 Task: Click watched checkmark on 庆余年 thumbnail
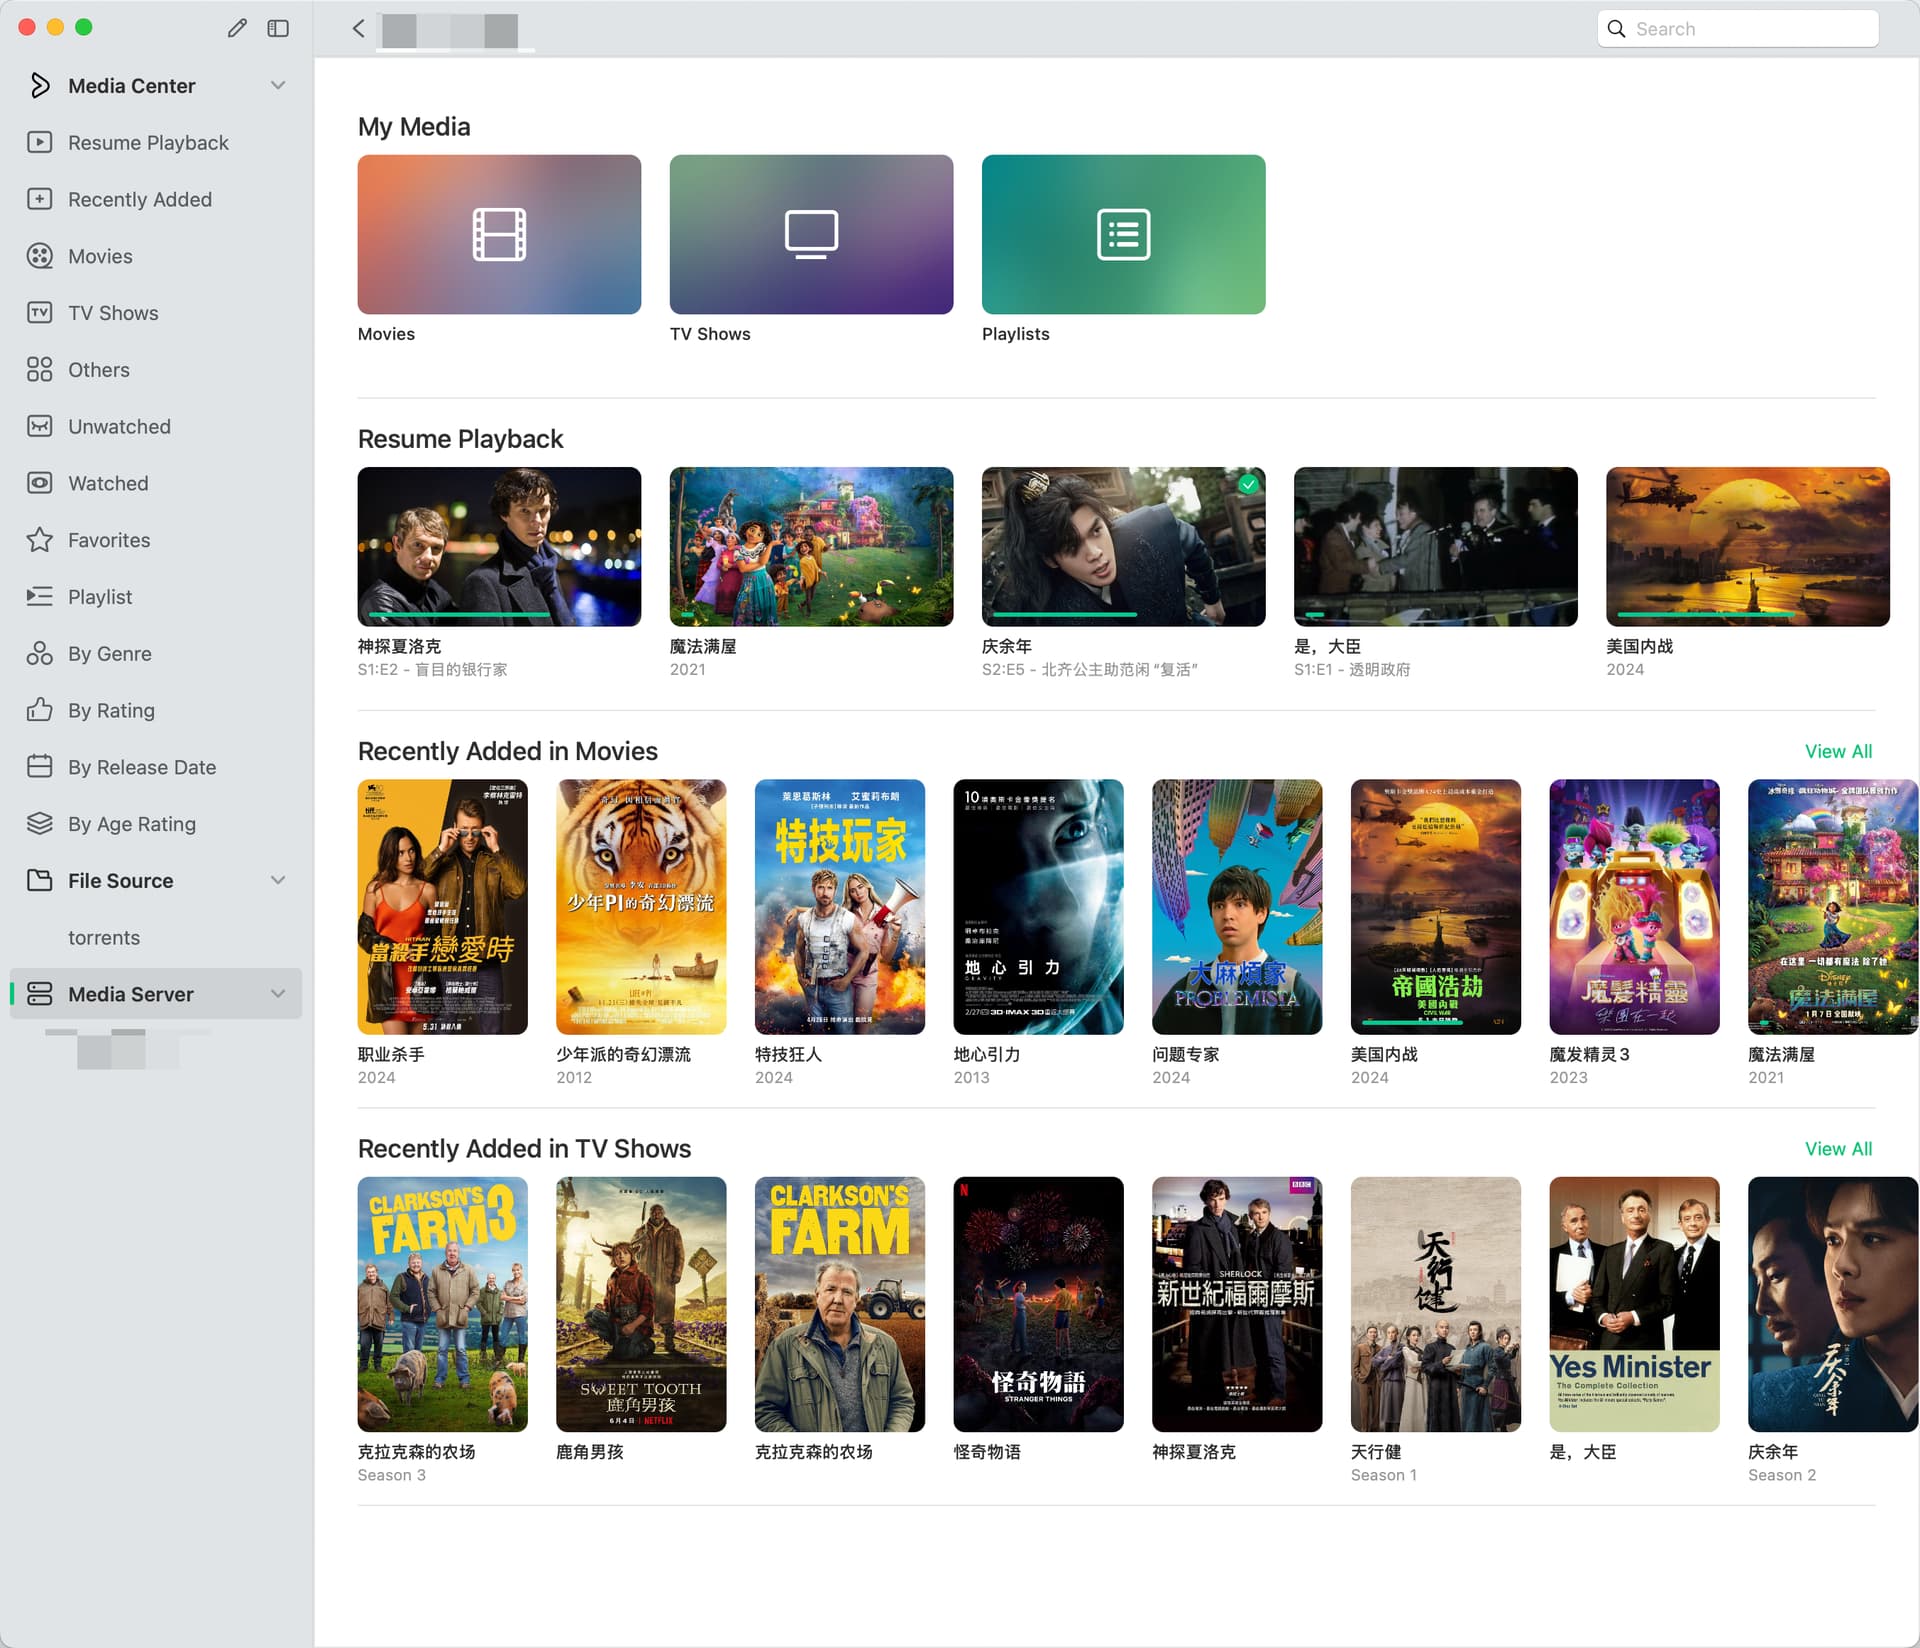tap(1248, 484)
